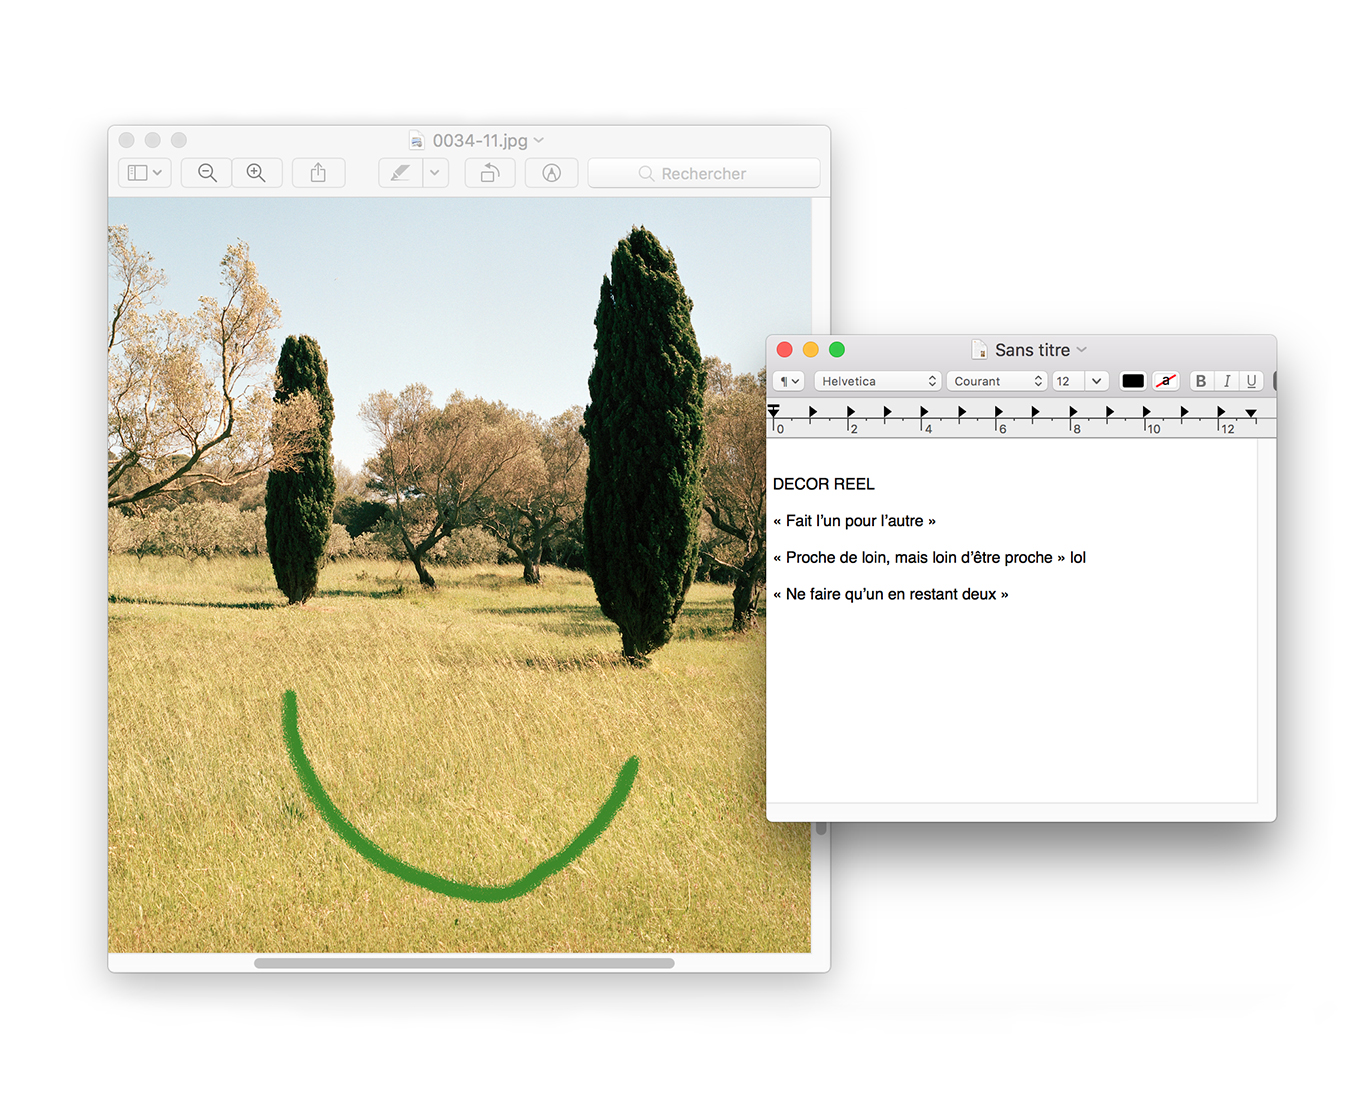Open the sidebar view menu in Preview
1357x1120 pixels.
[x=145, y=173]
